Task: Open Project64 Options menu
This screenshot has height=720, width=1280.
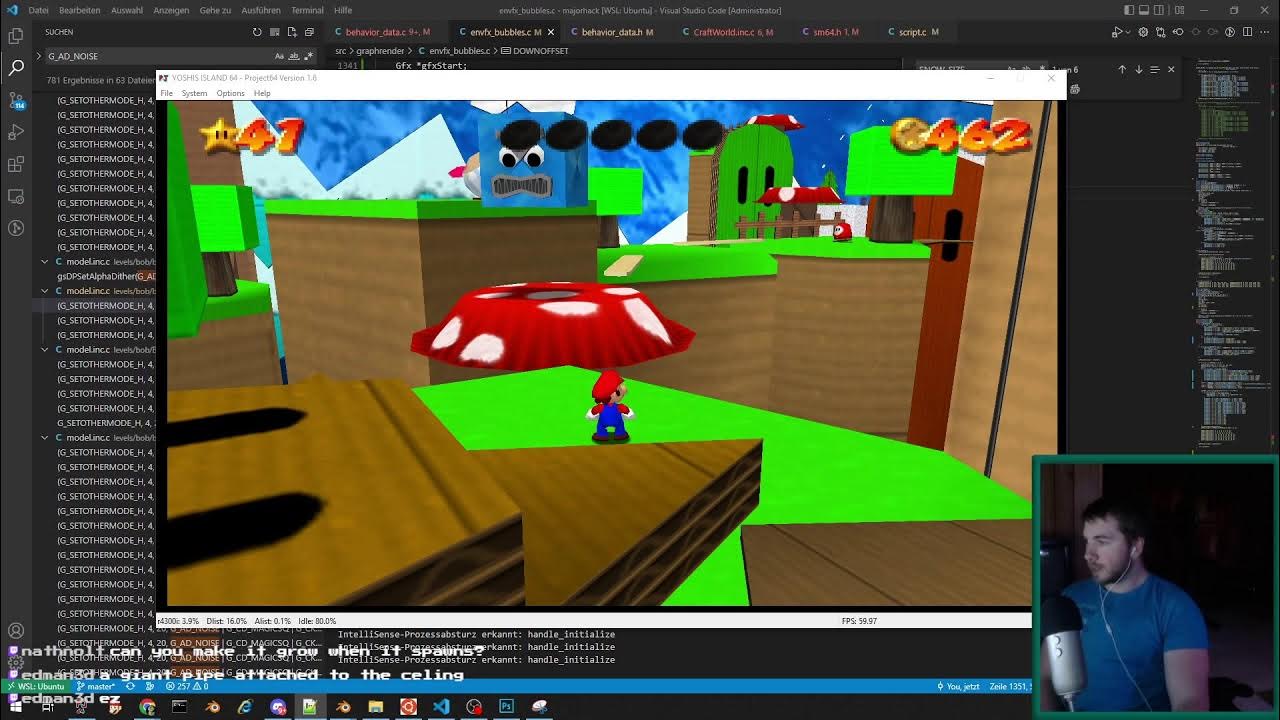Action: (x=230, y=93)
